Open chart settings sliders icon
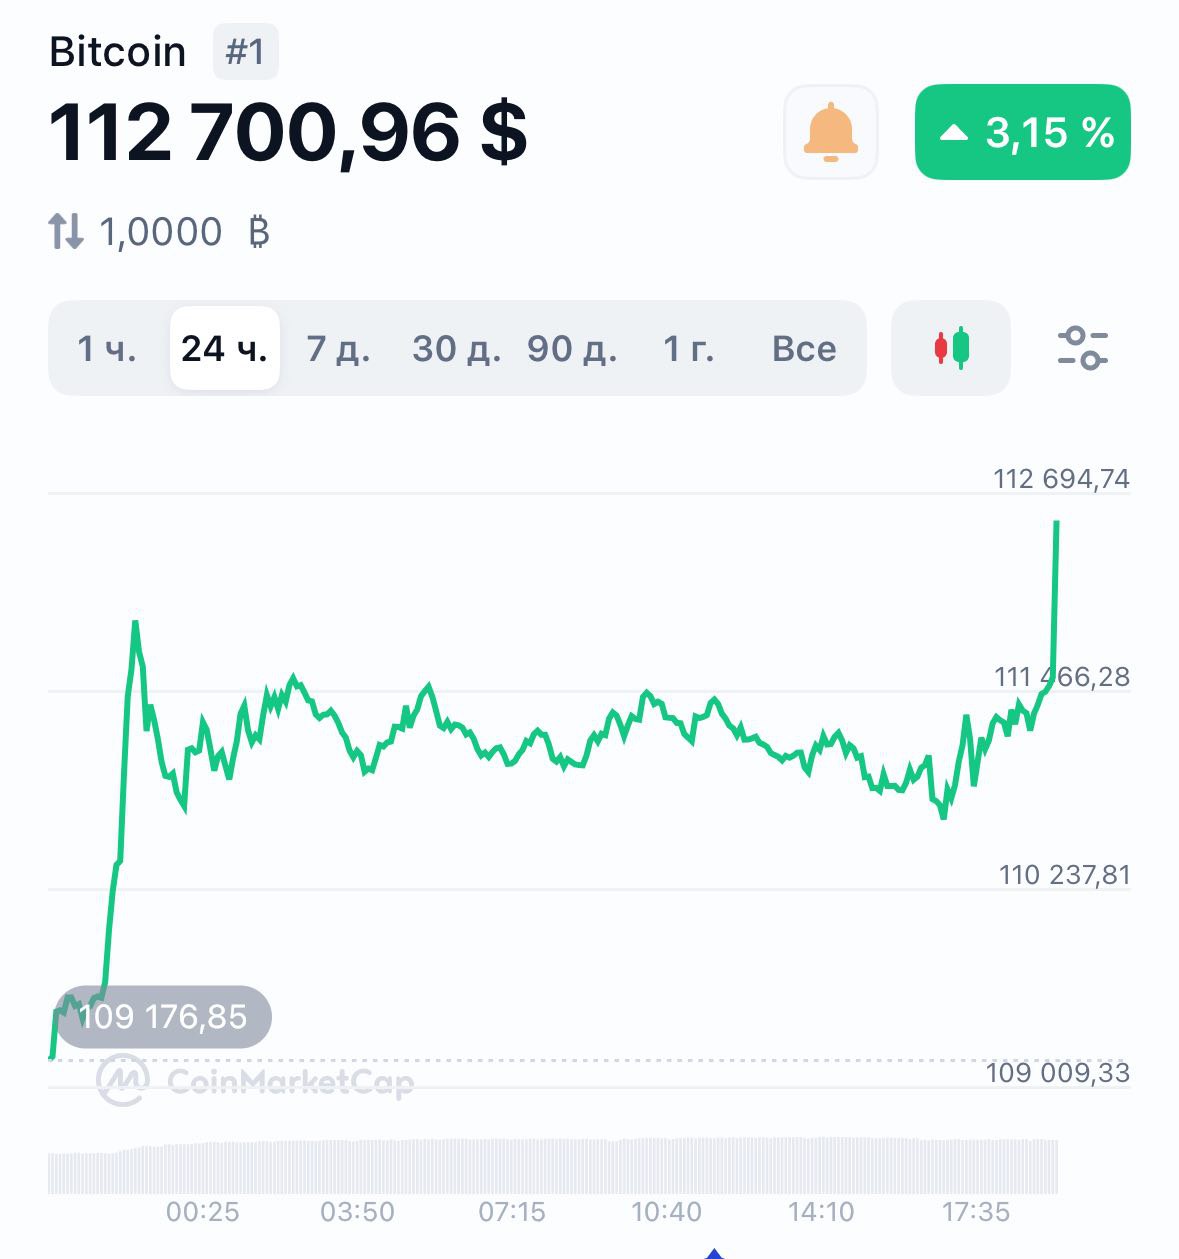Image resolution: width=1179 pixels, height=1259 pixels. click(x=1082, y=348)
